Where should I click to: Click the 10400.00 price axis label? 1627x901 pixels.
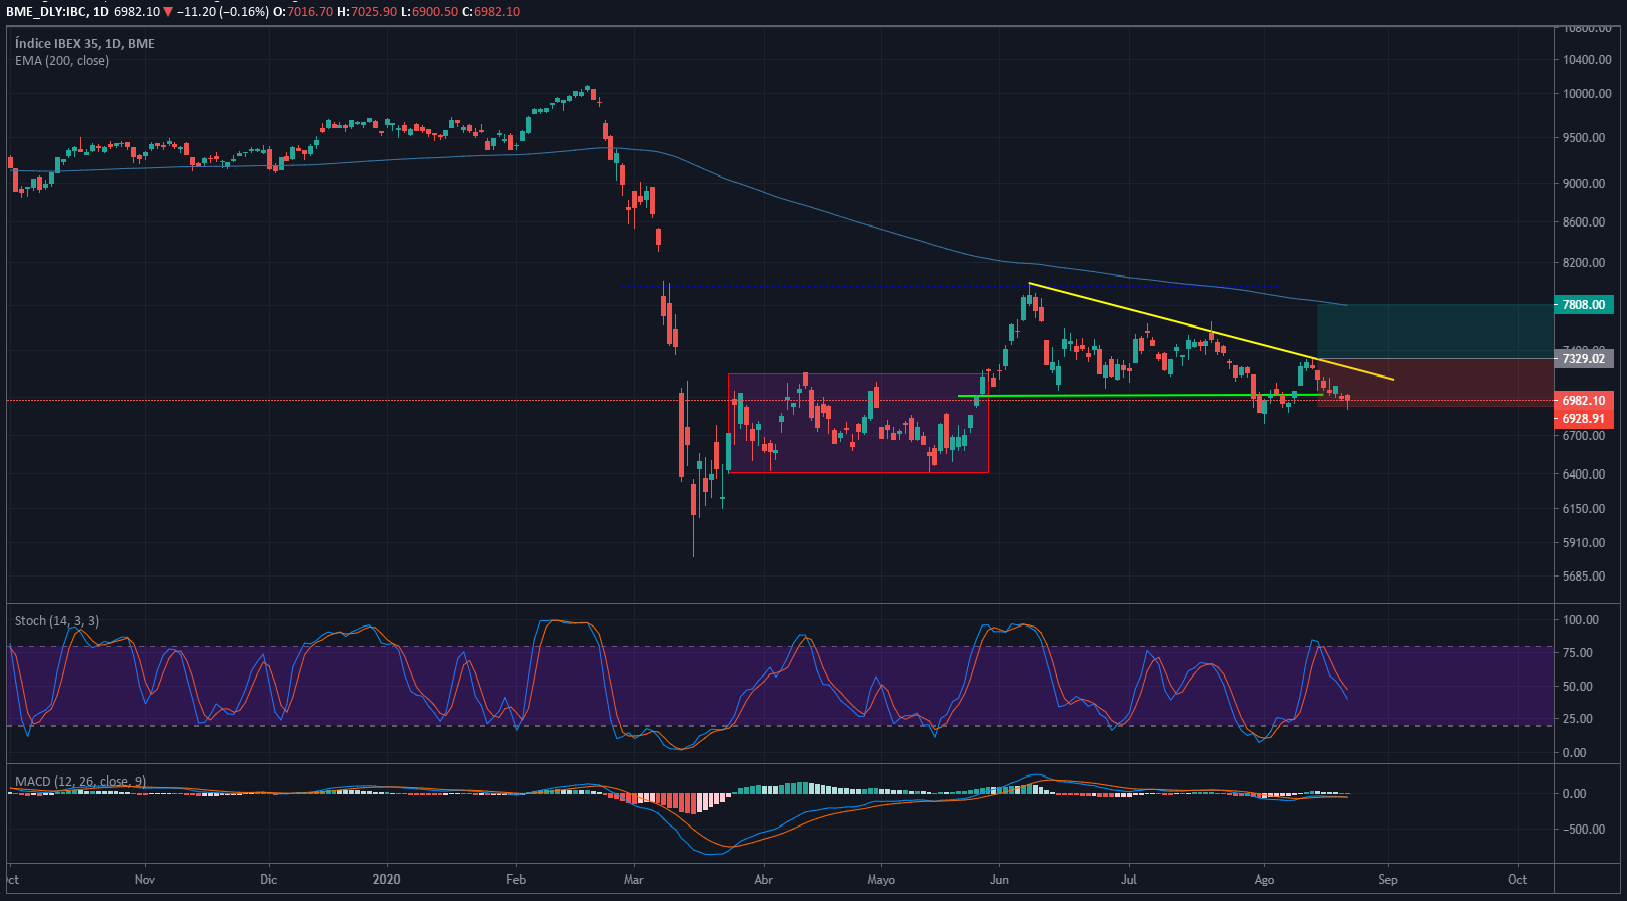(1587, 60)
